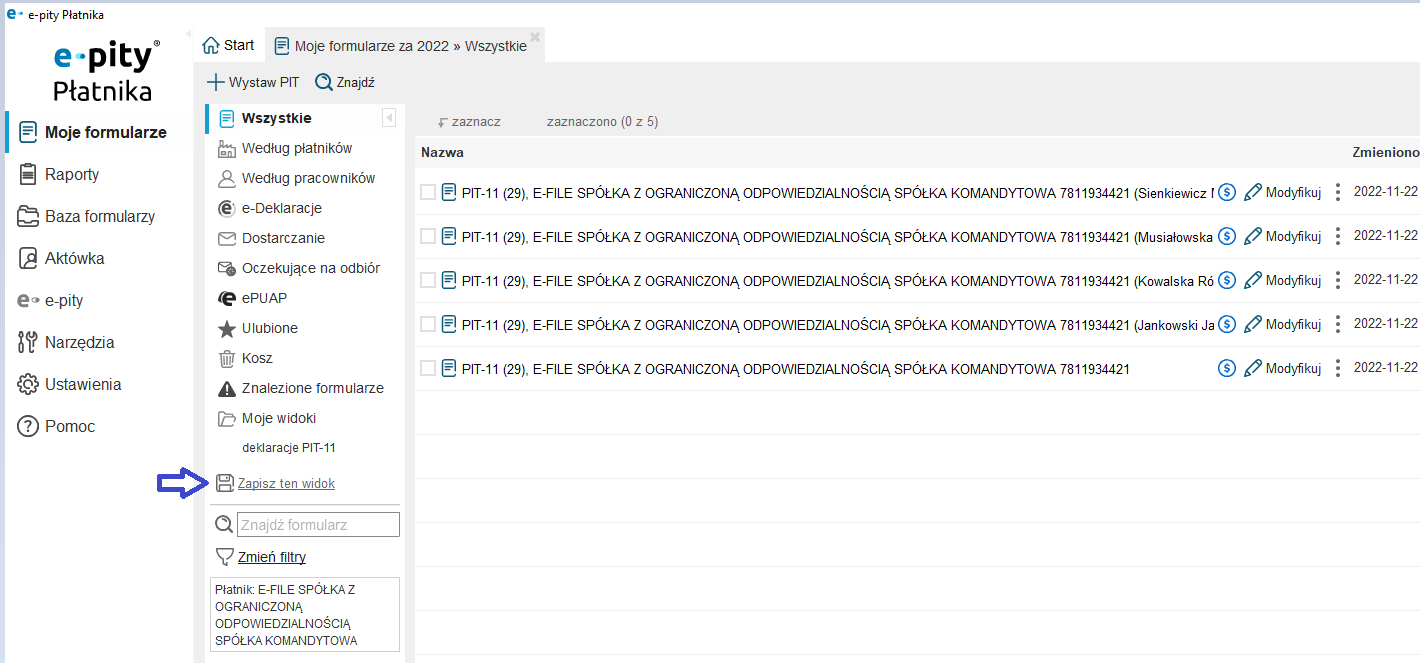1420x663 pixels.
Task: Sort by Nazwa column header
Action: click(442, 152)
